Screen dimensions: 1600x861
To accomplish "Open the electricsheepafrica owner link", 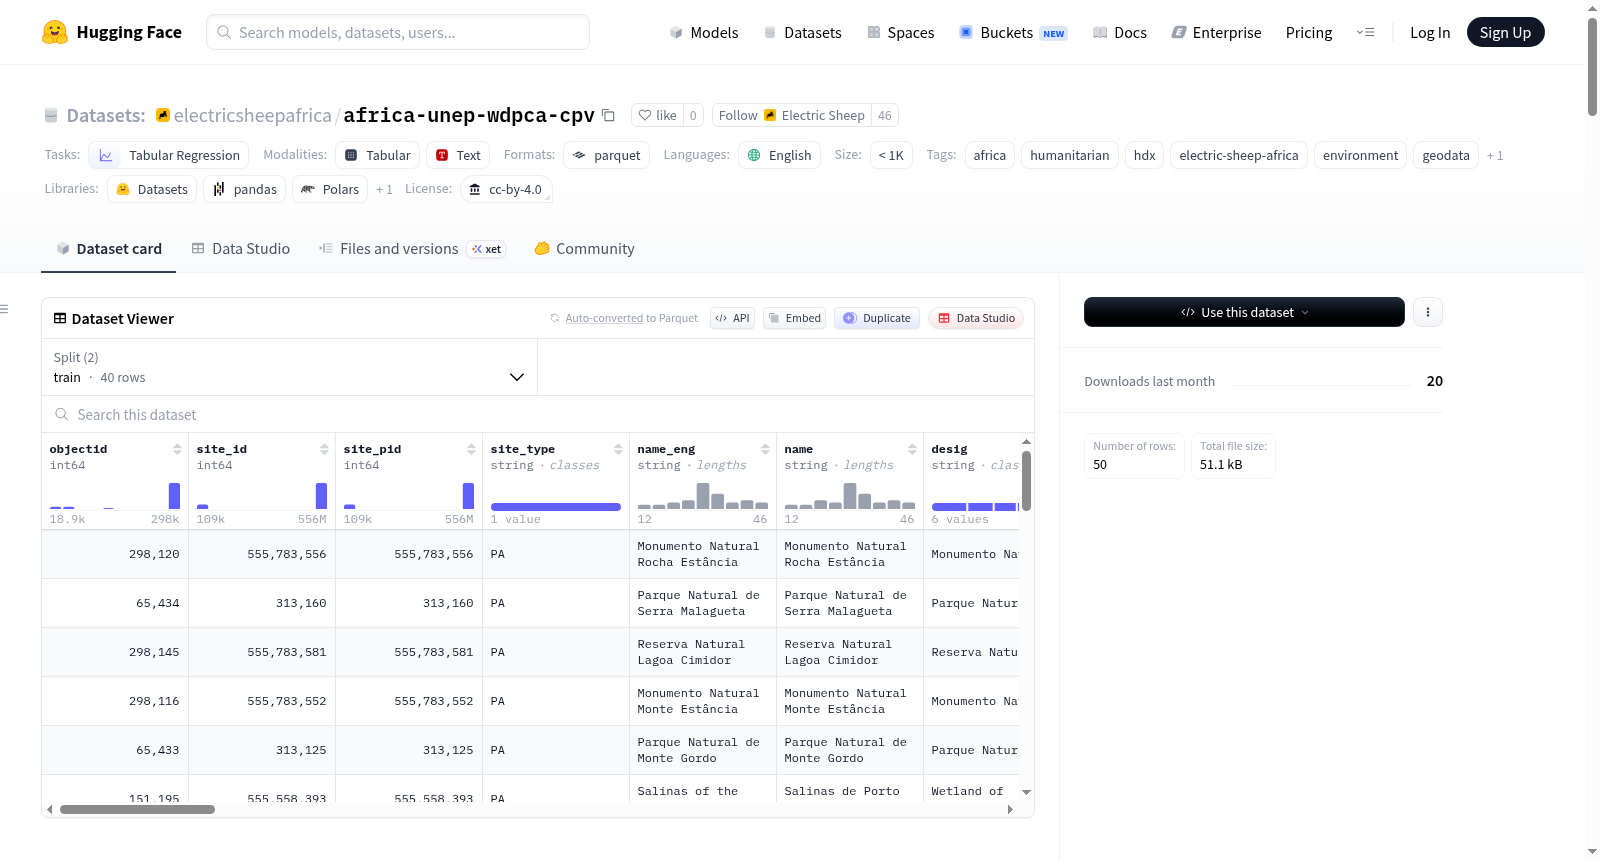I will [x=252, y=115].
